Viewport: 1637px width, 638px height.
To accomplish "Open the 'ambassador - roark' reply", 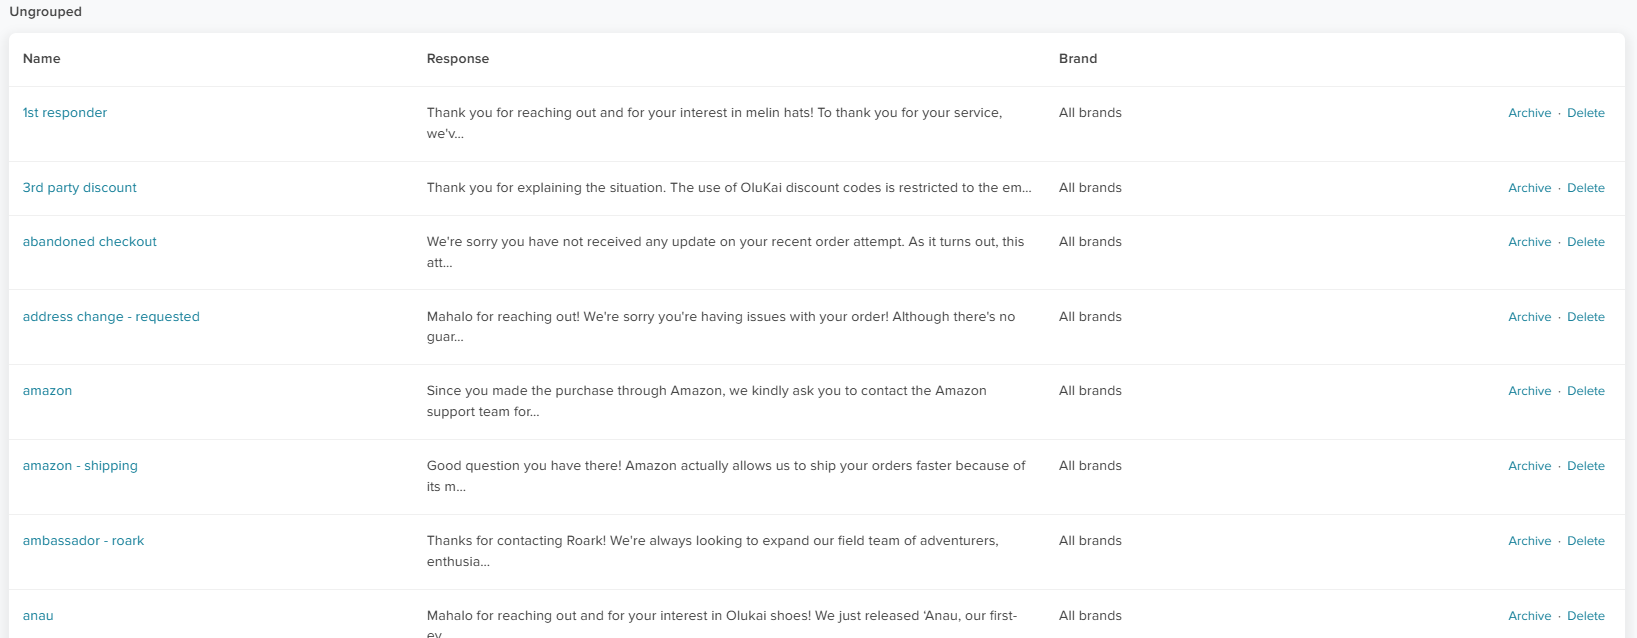I will click(x=83, y=541).
